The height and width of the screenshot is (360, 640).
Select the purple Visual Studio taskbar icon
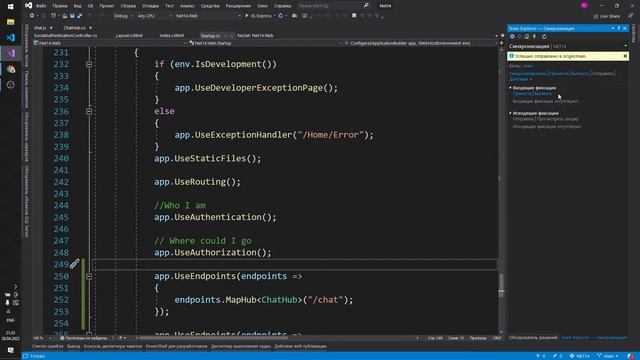click(x=11, y=53)
